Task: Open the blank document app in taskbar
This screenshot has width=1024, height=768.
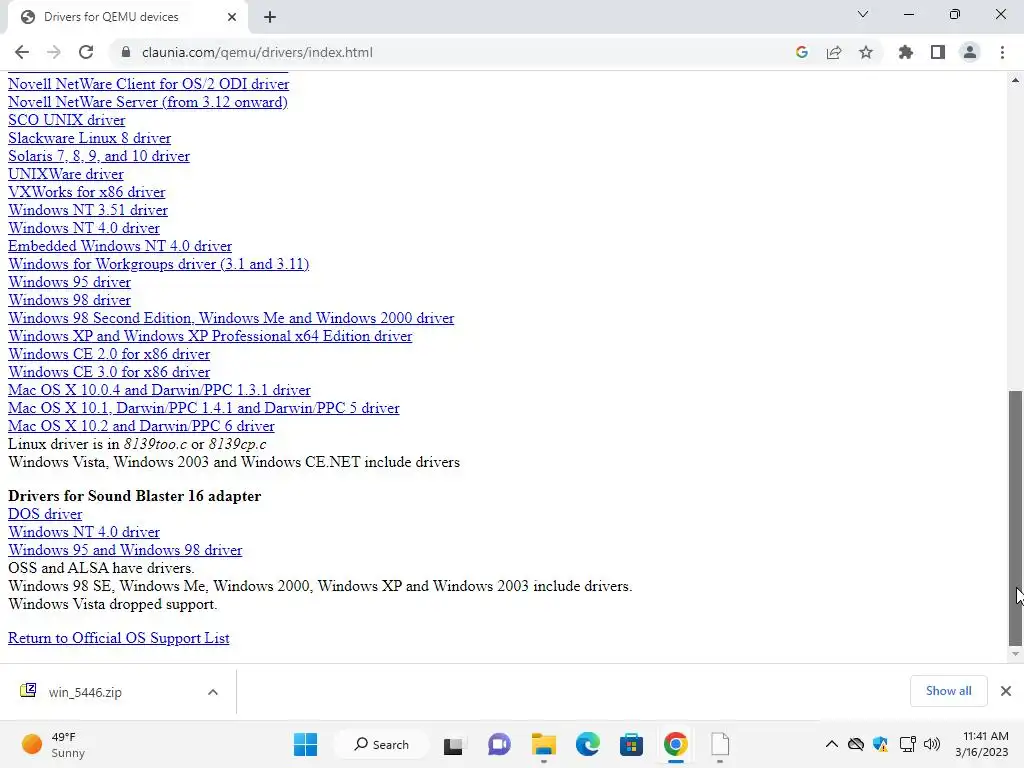Action: coord(720,744)
